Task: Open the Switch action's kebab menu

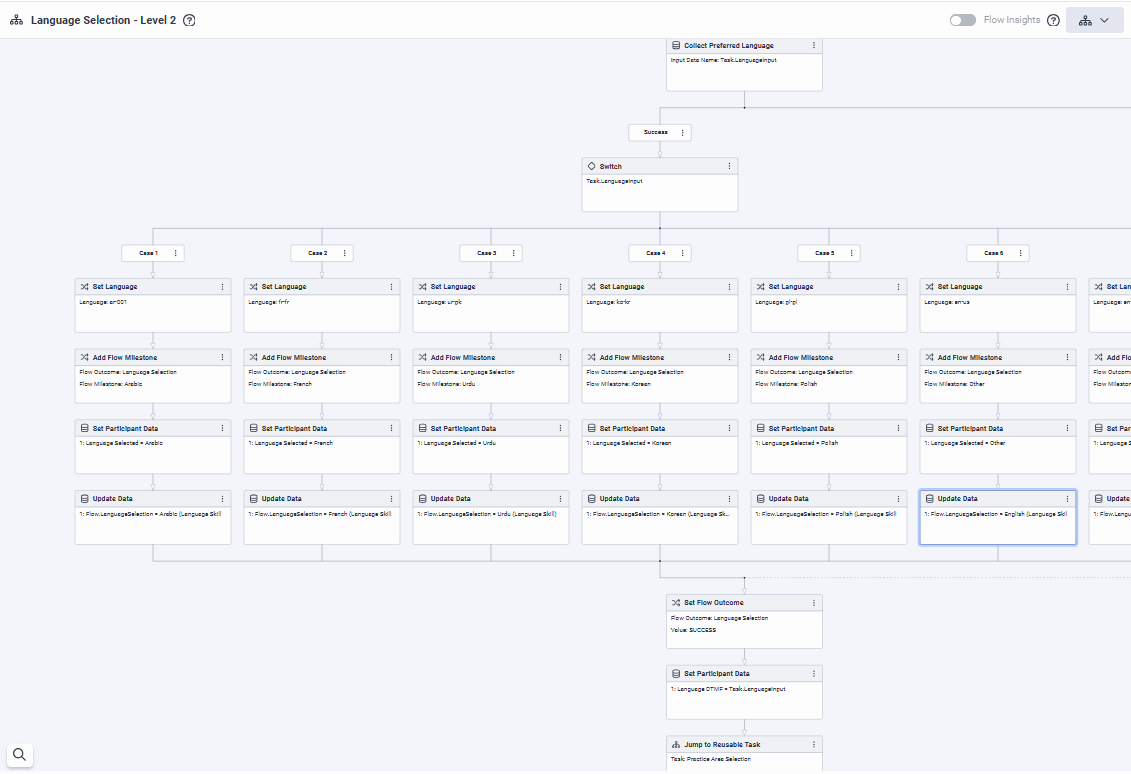Action: pyautogui.click(x=730, y=166)
